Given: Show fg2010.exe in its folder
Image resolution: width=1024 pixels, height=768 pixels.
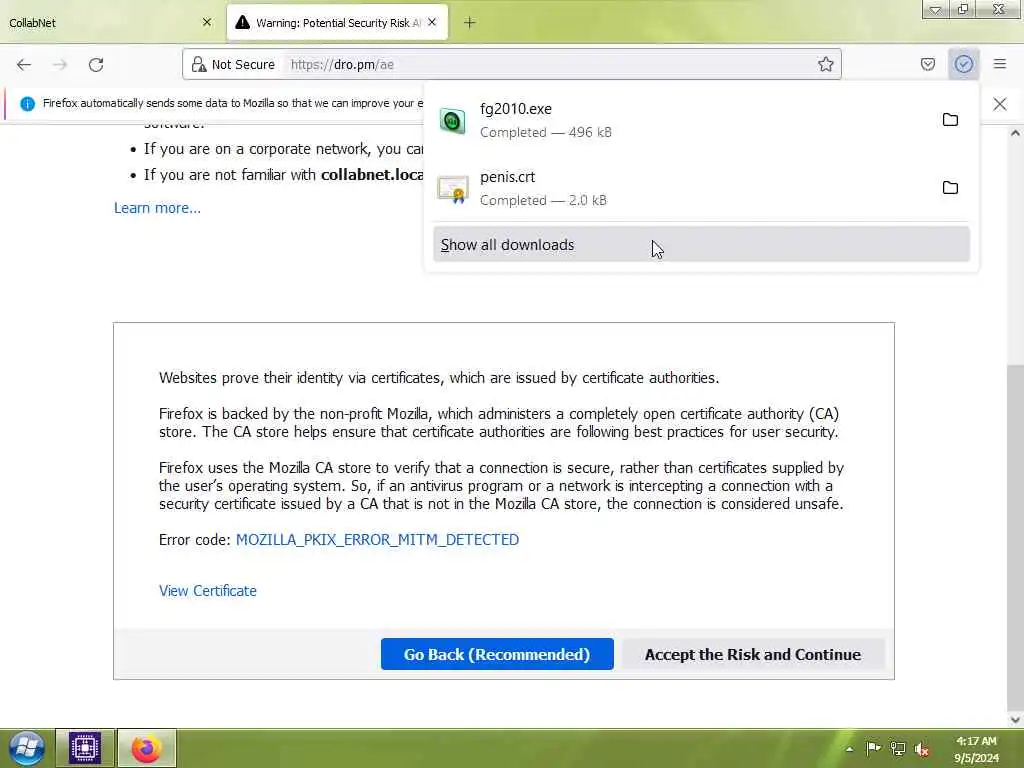Looking at the screenshot, I should 950,120.
